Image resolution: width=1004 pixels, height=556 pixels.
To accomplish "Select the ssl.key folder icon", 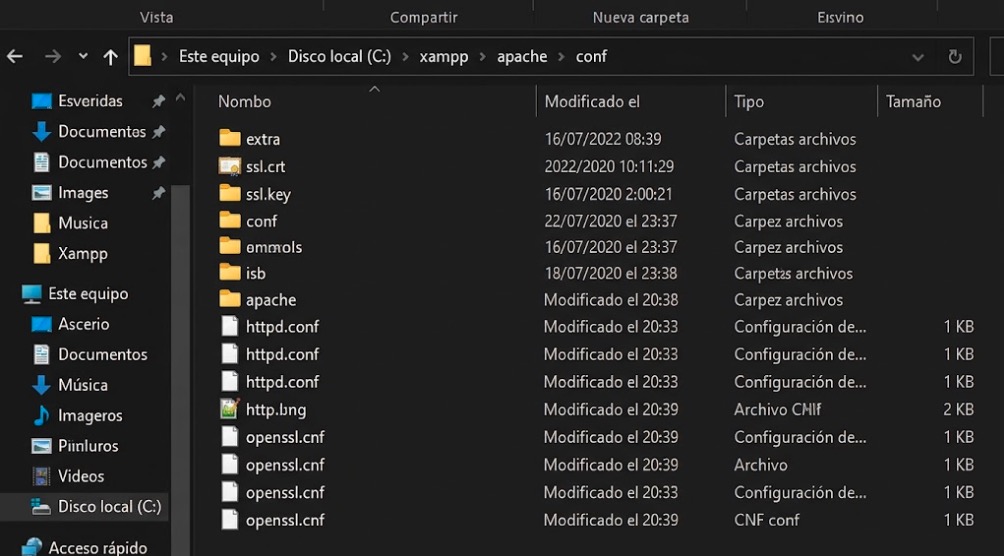I will click(230, 193).
